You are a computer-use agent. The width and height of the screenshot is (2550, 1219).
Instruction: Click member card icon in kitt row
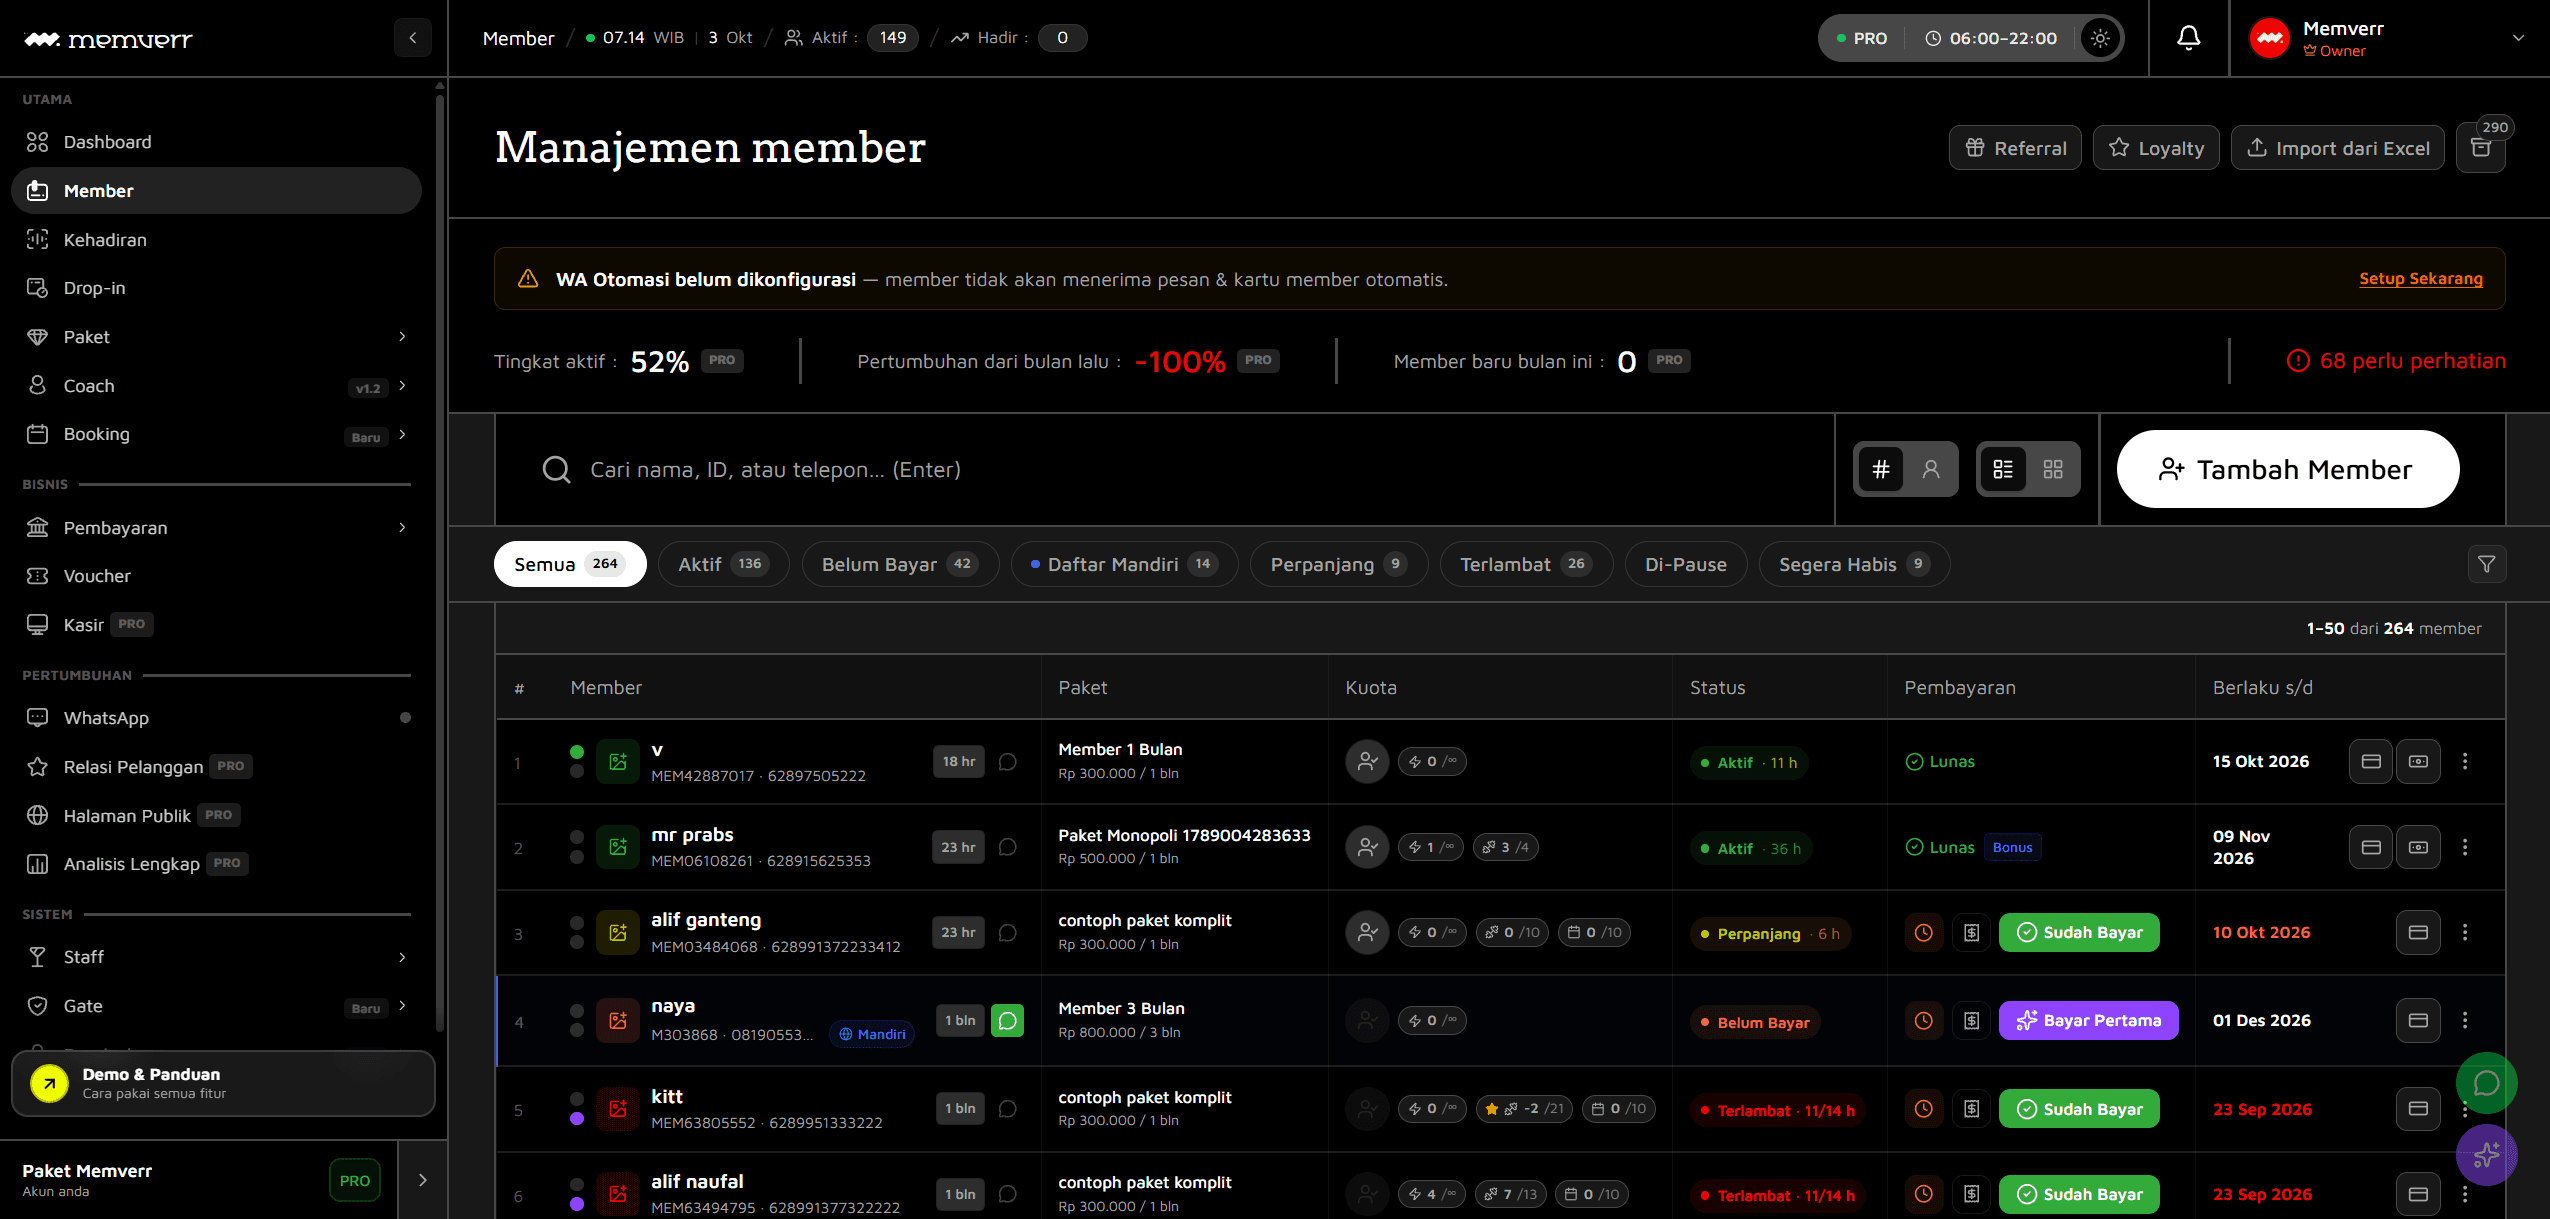(2418, 1109)
